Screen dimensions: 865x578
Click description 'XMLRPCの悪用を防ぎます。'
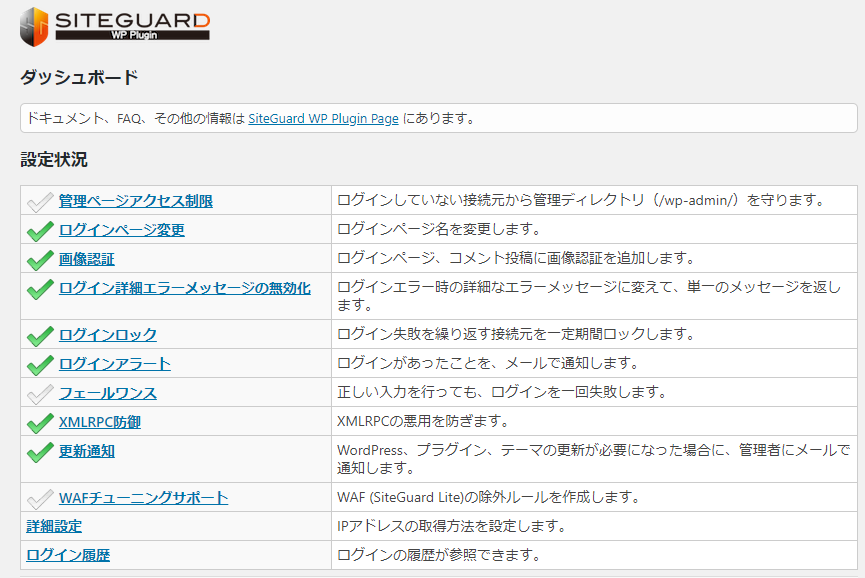[x=424, y=421]
